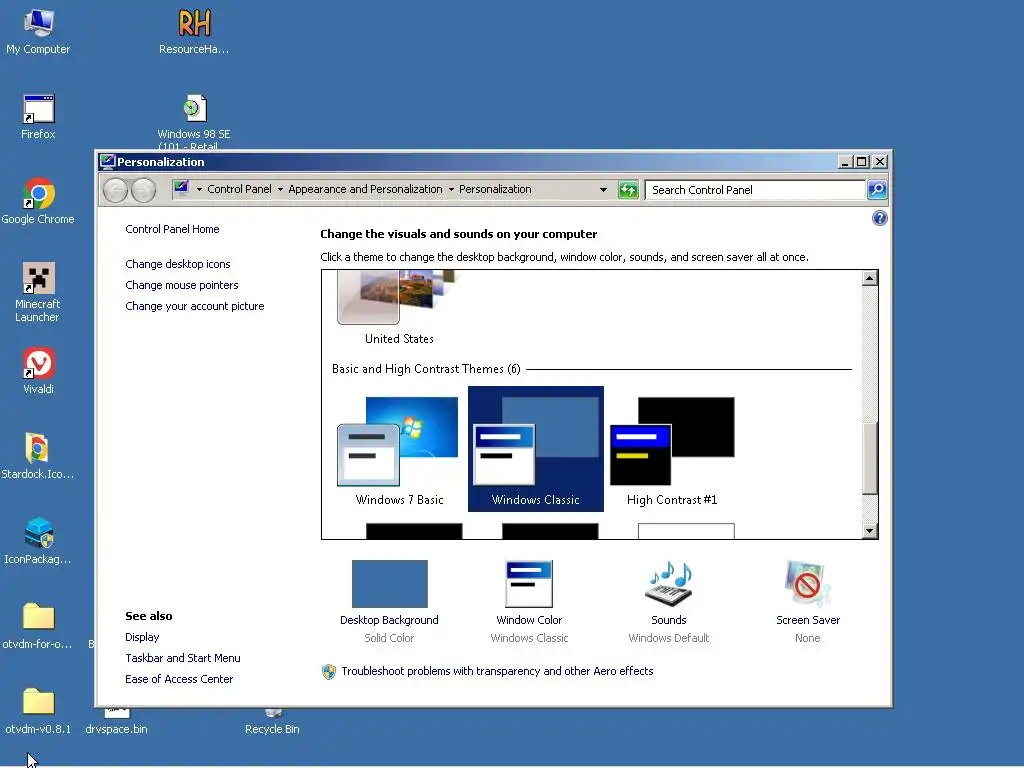Screen dimensions: 1024x768
Task: Select the ResourceHacker desktop icon
Action: 194,31
